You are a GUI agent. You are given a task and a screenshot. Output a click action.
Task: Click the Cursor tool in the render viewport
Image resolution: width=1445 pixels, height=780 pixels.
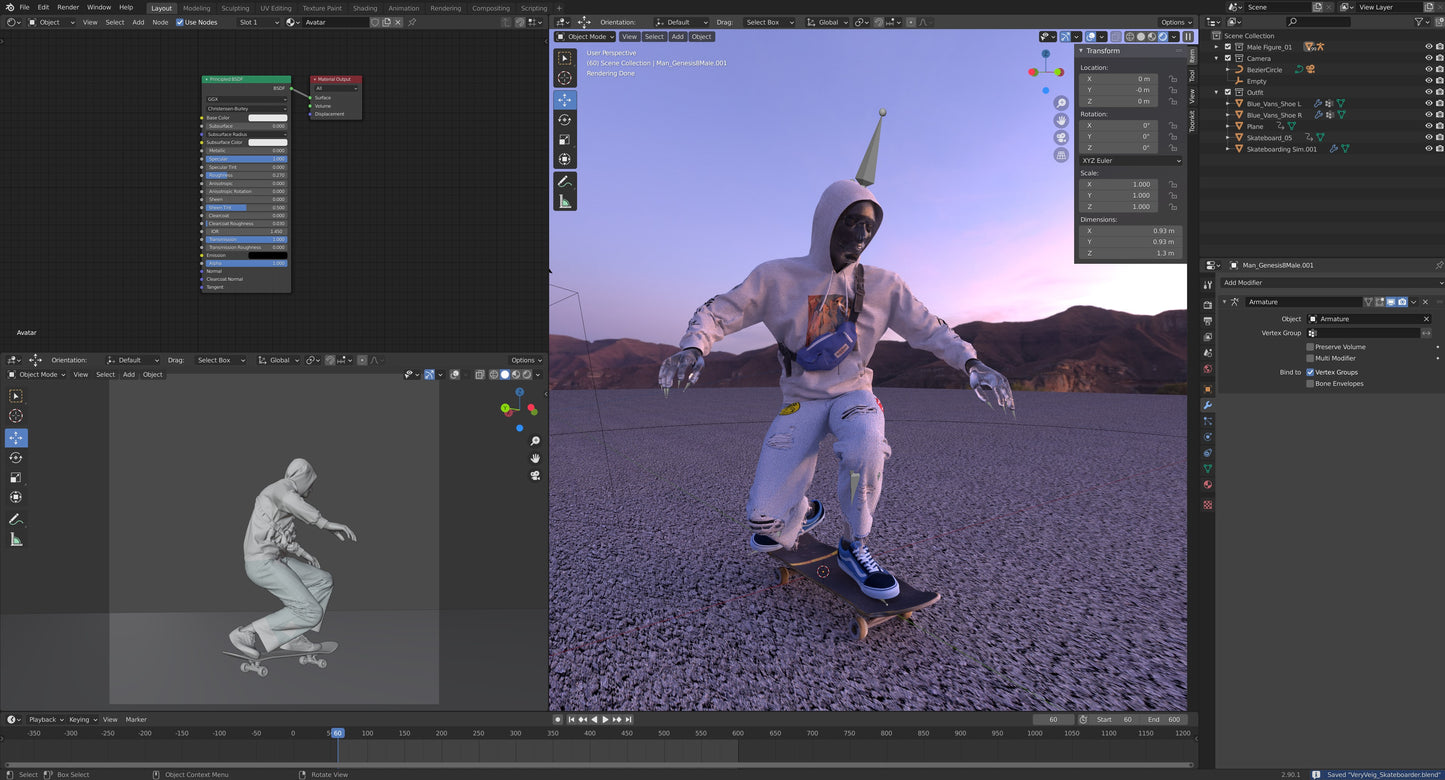565,78
